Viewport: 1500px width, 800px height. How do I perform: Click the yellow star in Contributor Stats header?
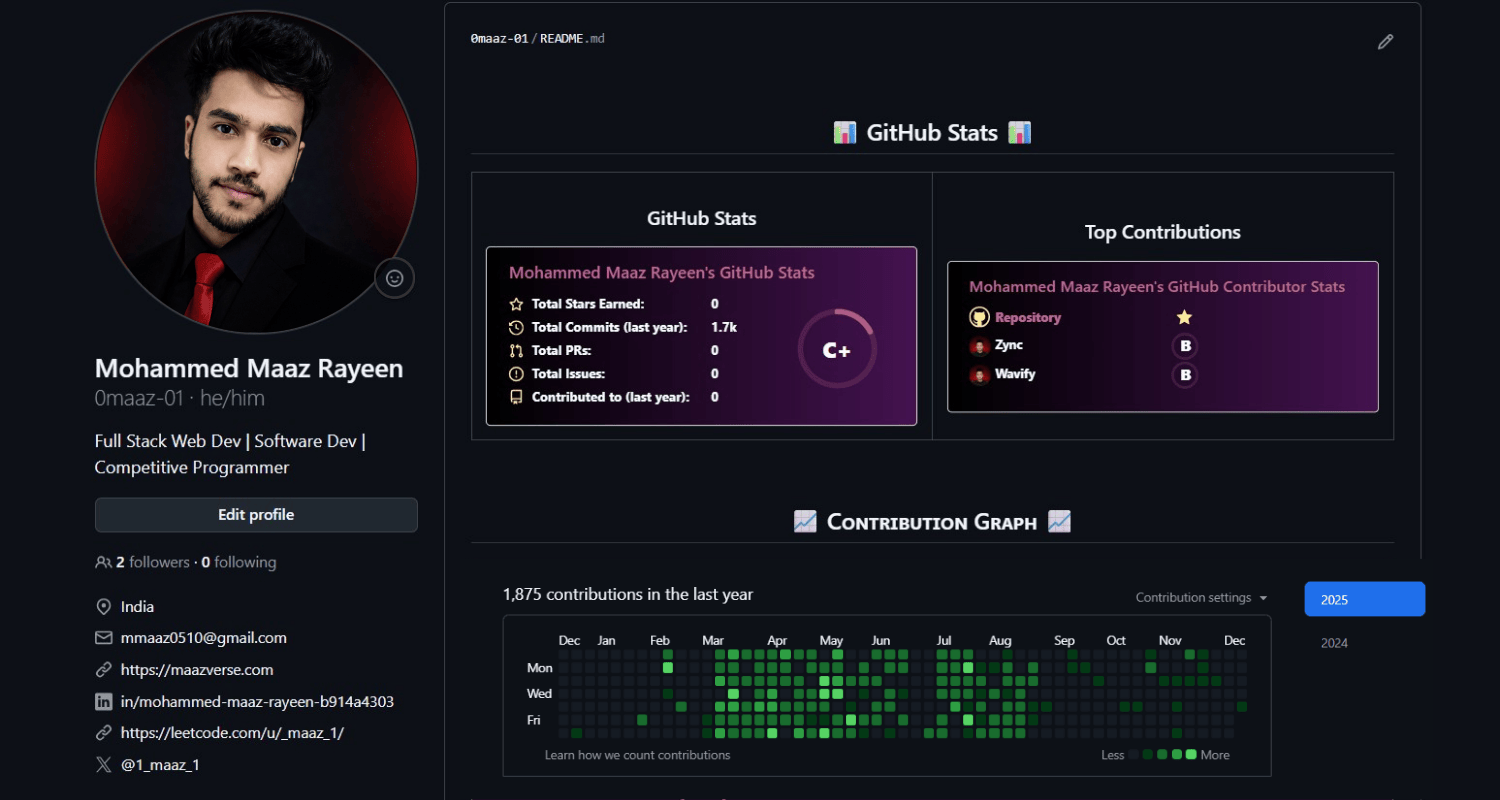[1184, 317]
